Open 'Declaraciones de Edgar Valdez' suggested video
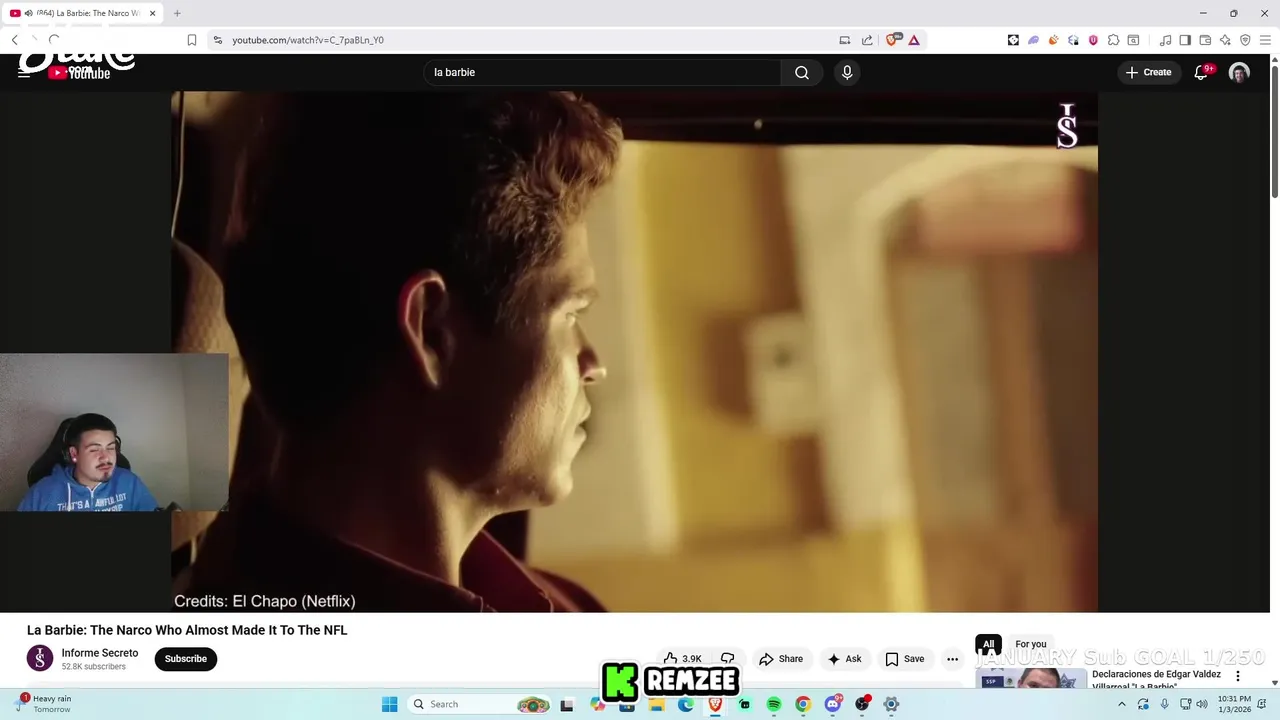The image size is (1280, 720). [x=1156, y=679]
